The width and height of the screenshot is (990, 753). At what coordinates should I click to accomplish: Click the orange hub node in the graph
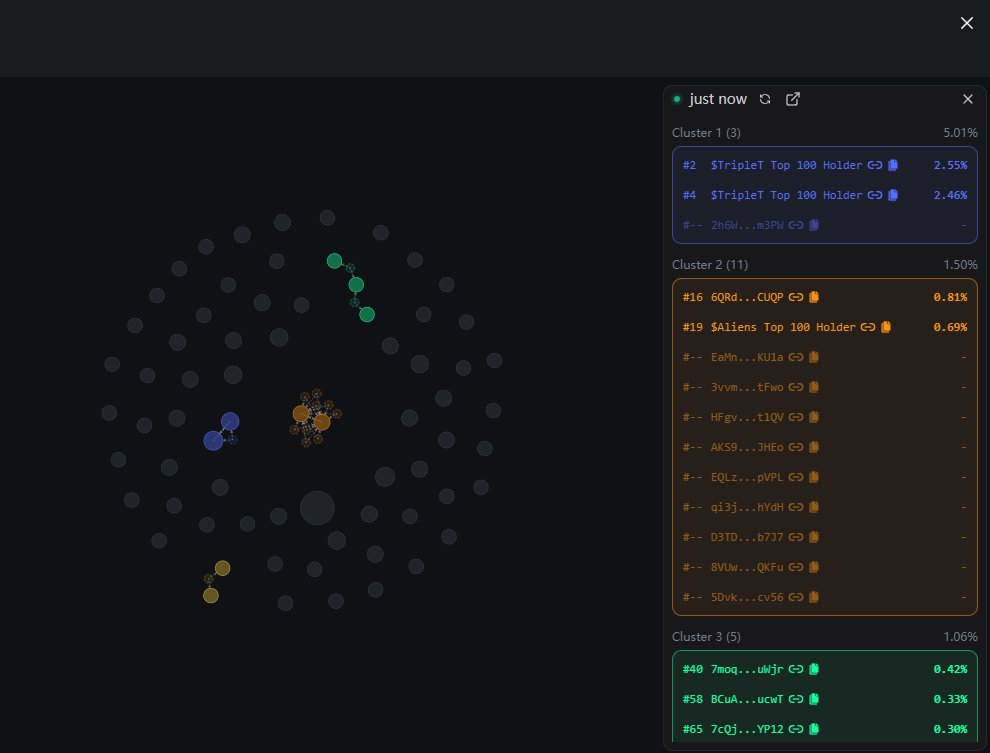click(301, 412)
